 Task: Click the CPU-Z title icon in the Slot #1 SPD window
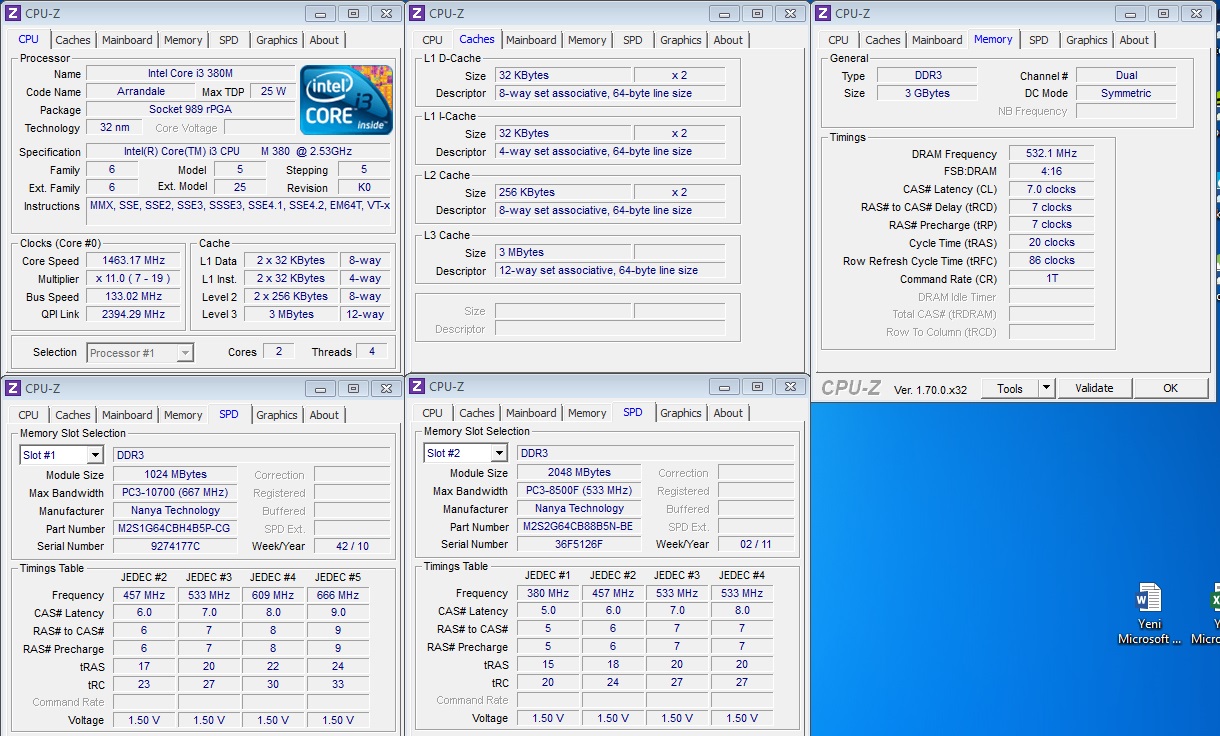coord(13,388)
